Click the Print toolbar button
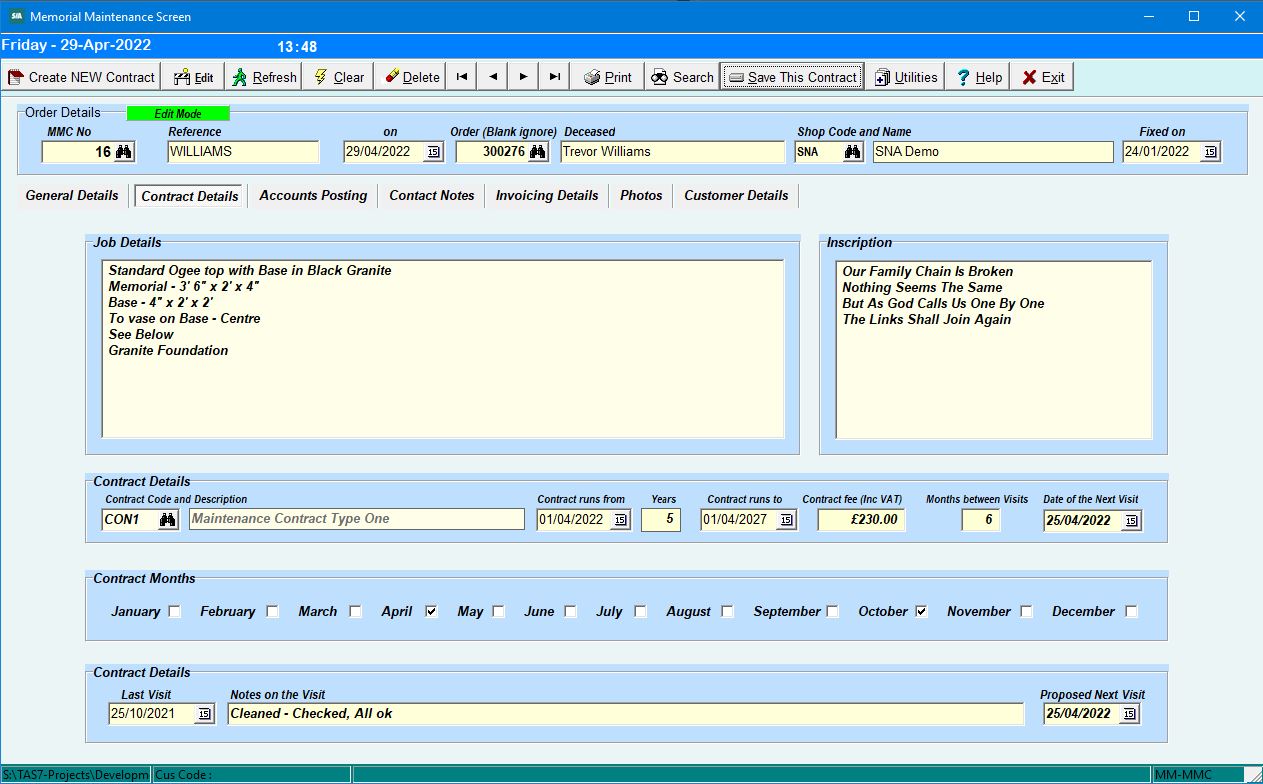Screen dimensions: 1263x784 (608, 77)
